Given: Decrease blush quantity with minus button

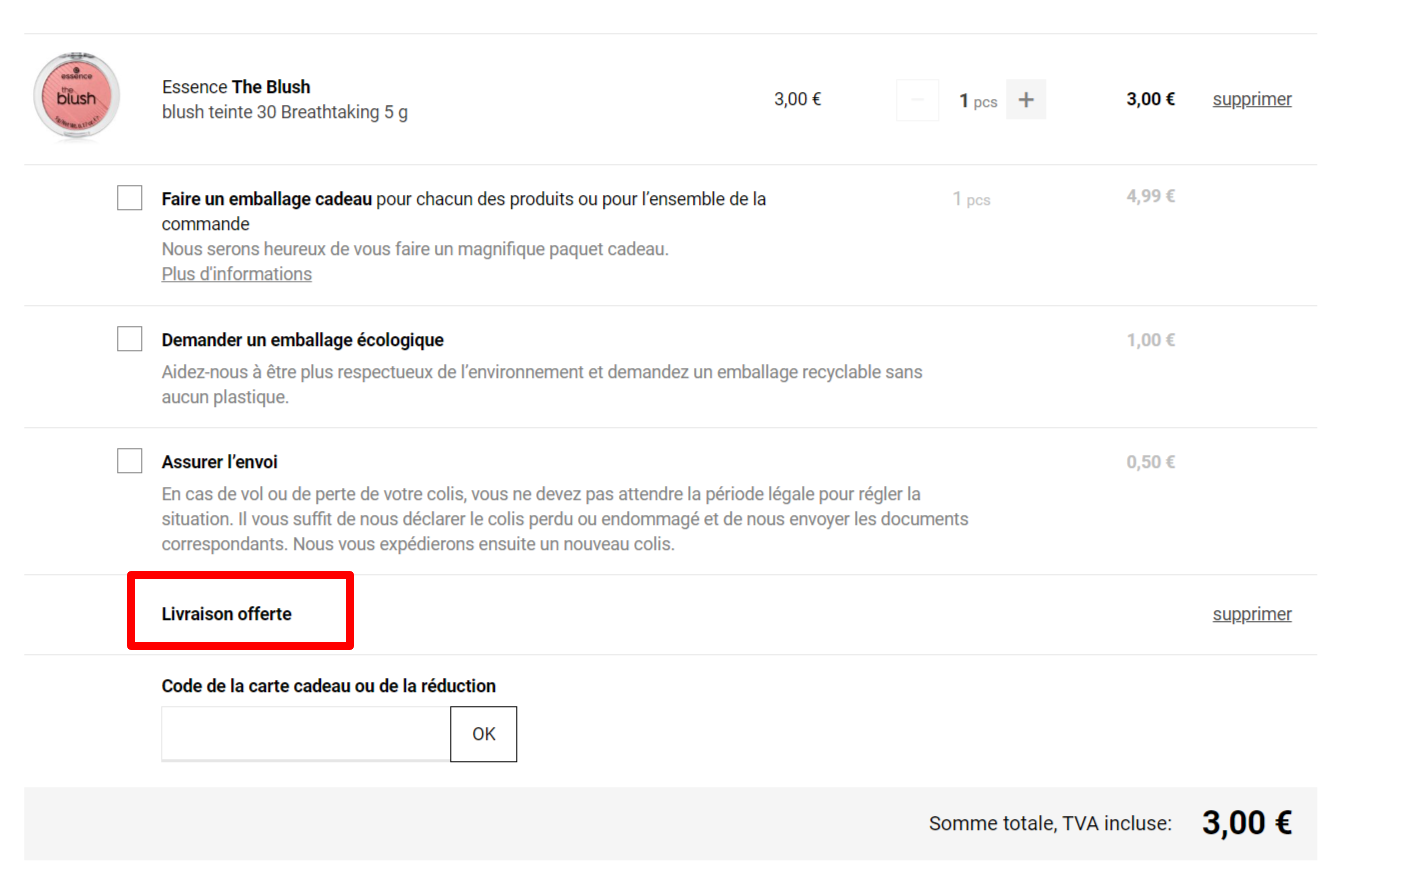Looking at the screenshot, I should (x=917, y=100).
